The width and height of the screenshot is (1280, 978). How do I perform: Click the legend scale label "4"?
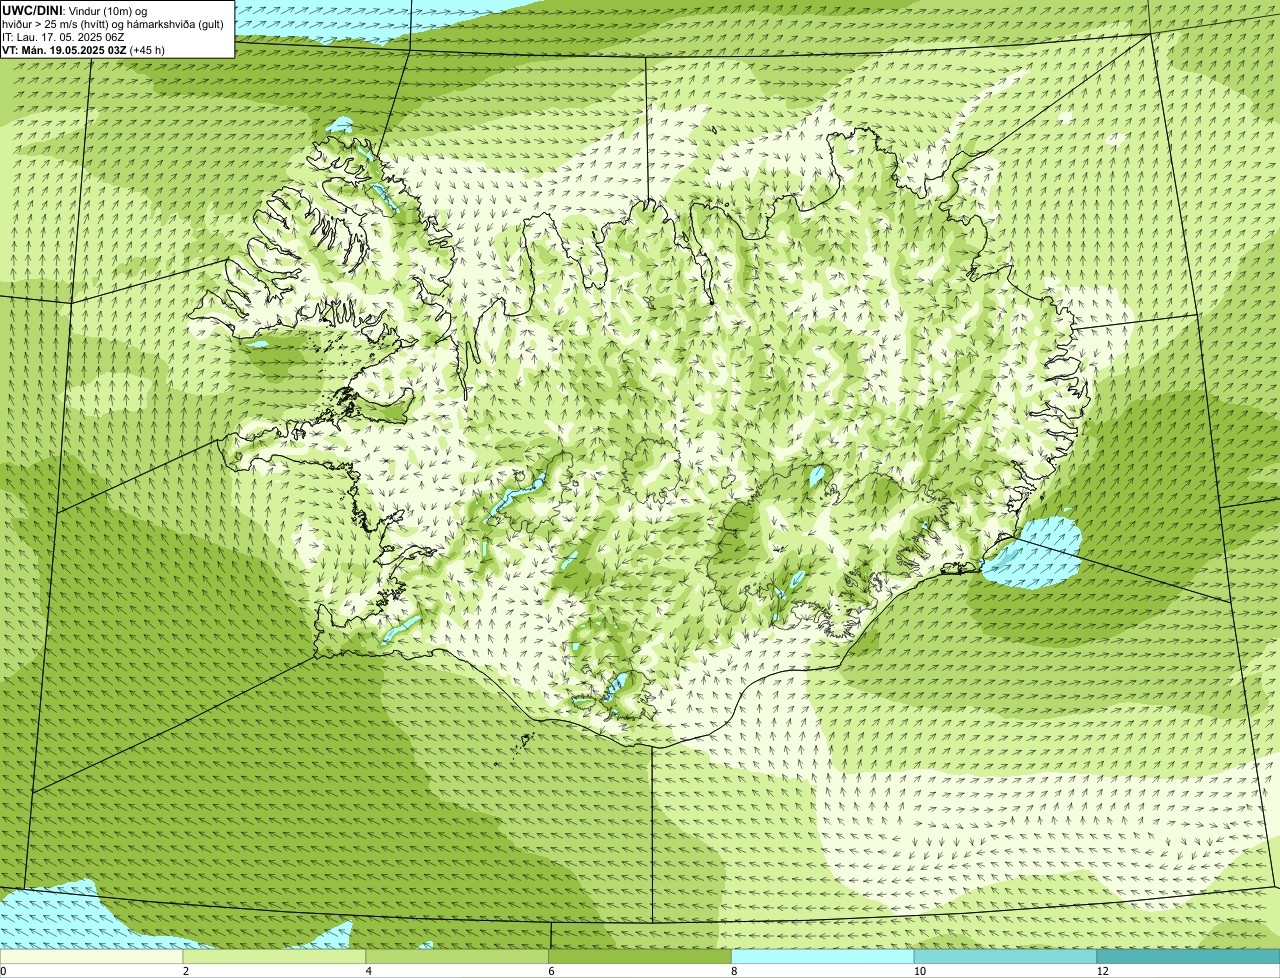[x=368, y=971]
